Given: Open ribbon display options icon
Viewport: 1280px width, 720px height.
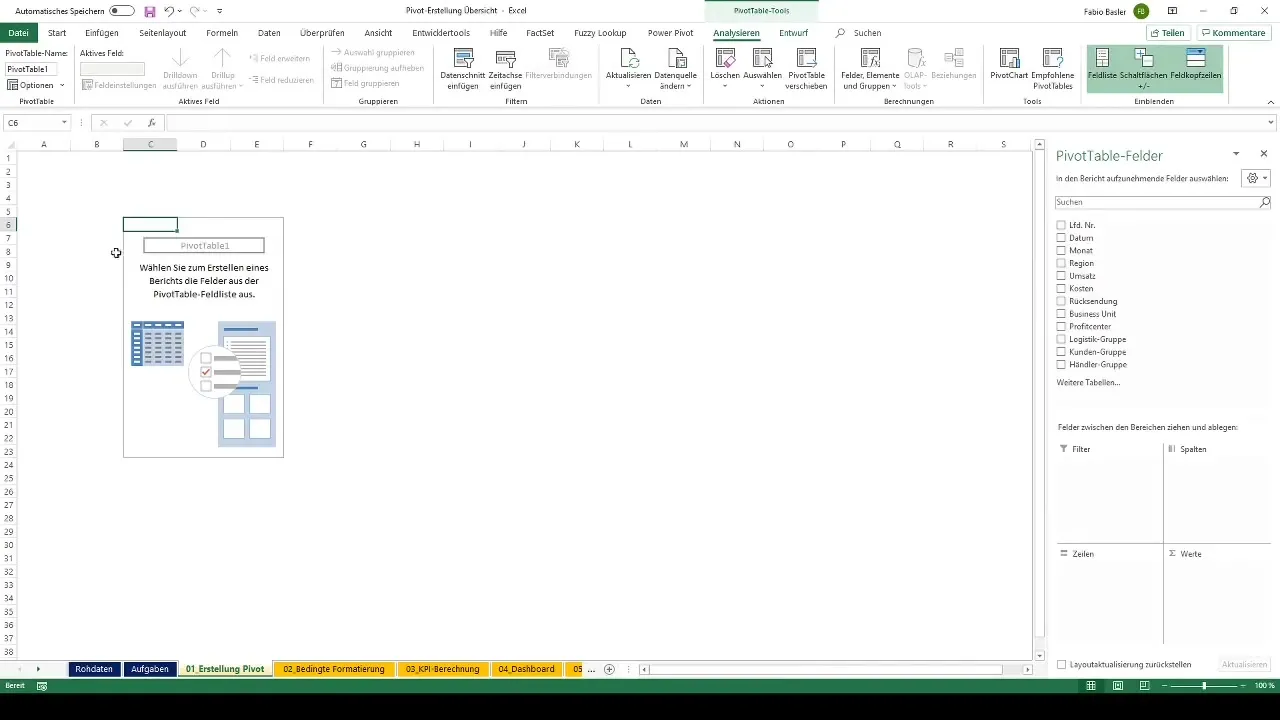Looking at the screenshot, I should point(1172,10).
